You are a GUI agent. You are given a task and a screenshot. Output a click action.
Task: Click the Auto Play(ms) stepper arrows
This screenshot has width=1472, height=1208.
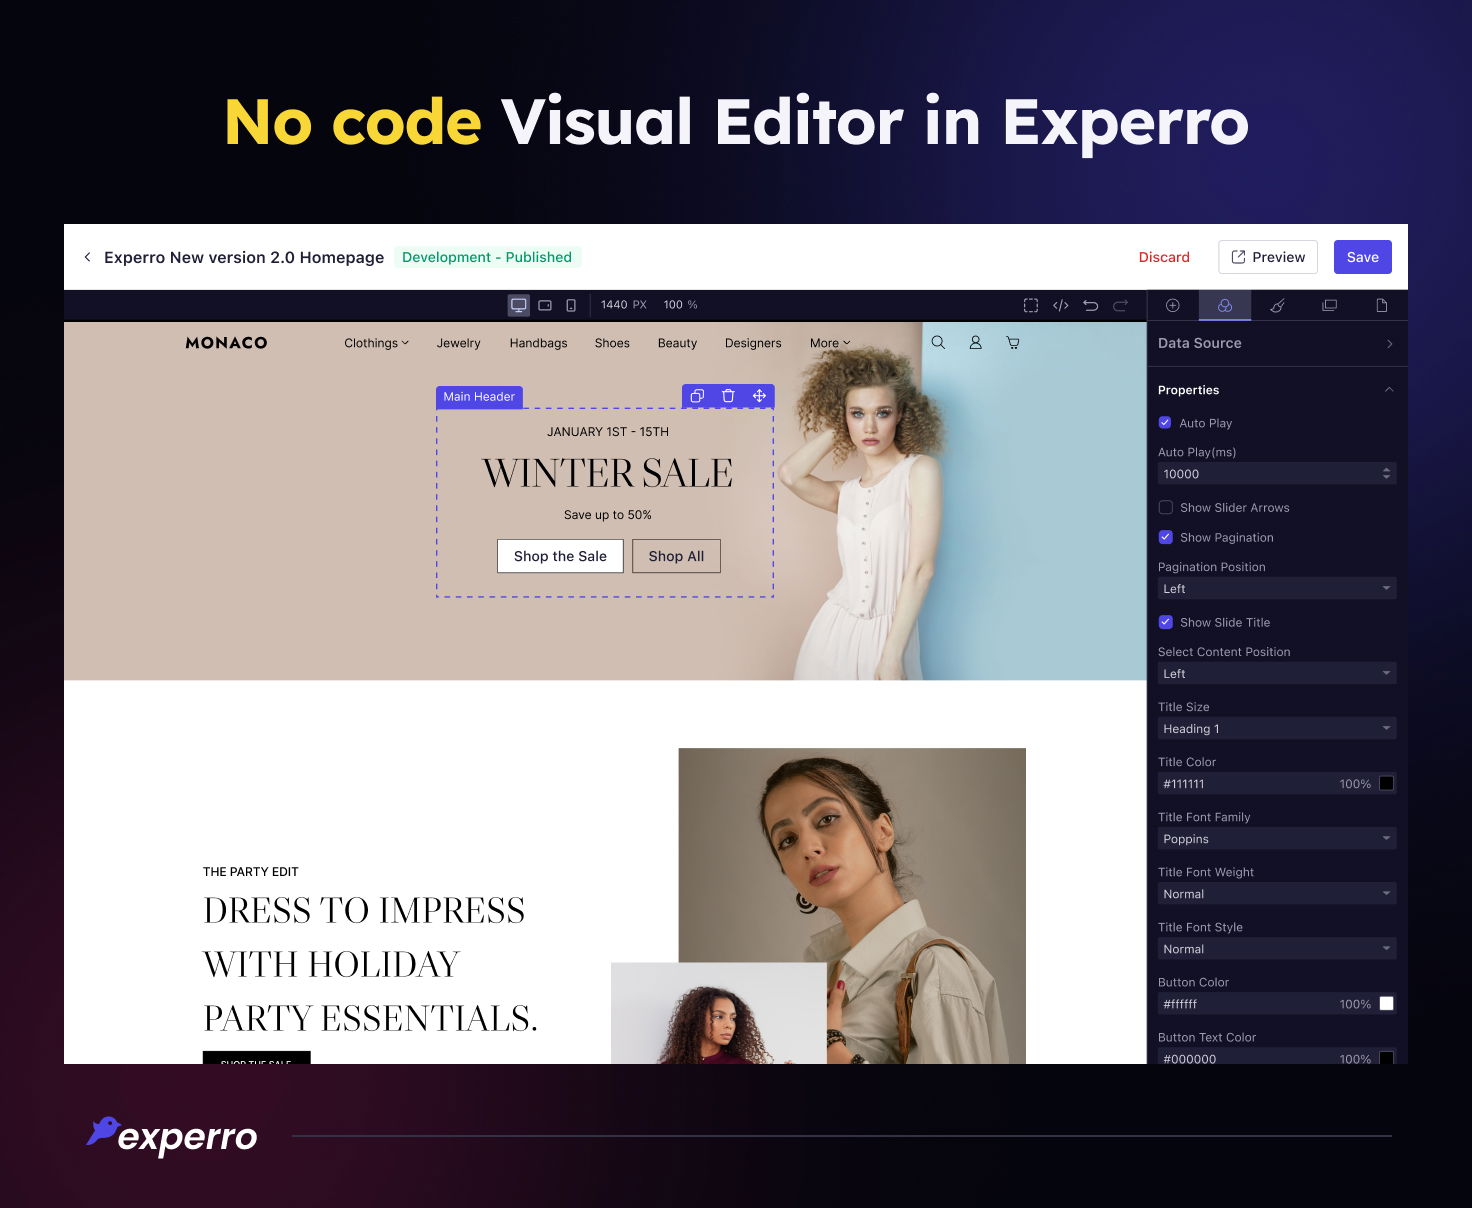(1386, 474)
